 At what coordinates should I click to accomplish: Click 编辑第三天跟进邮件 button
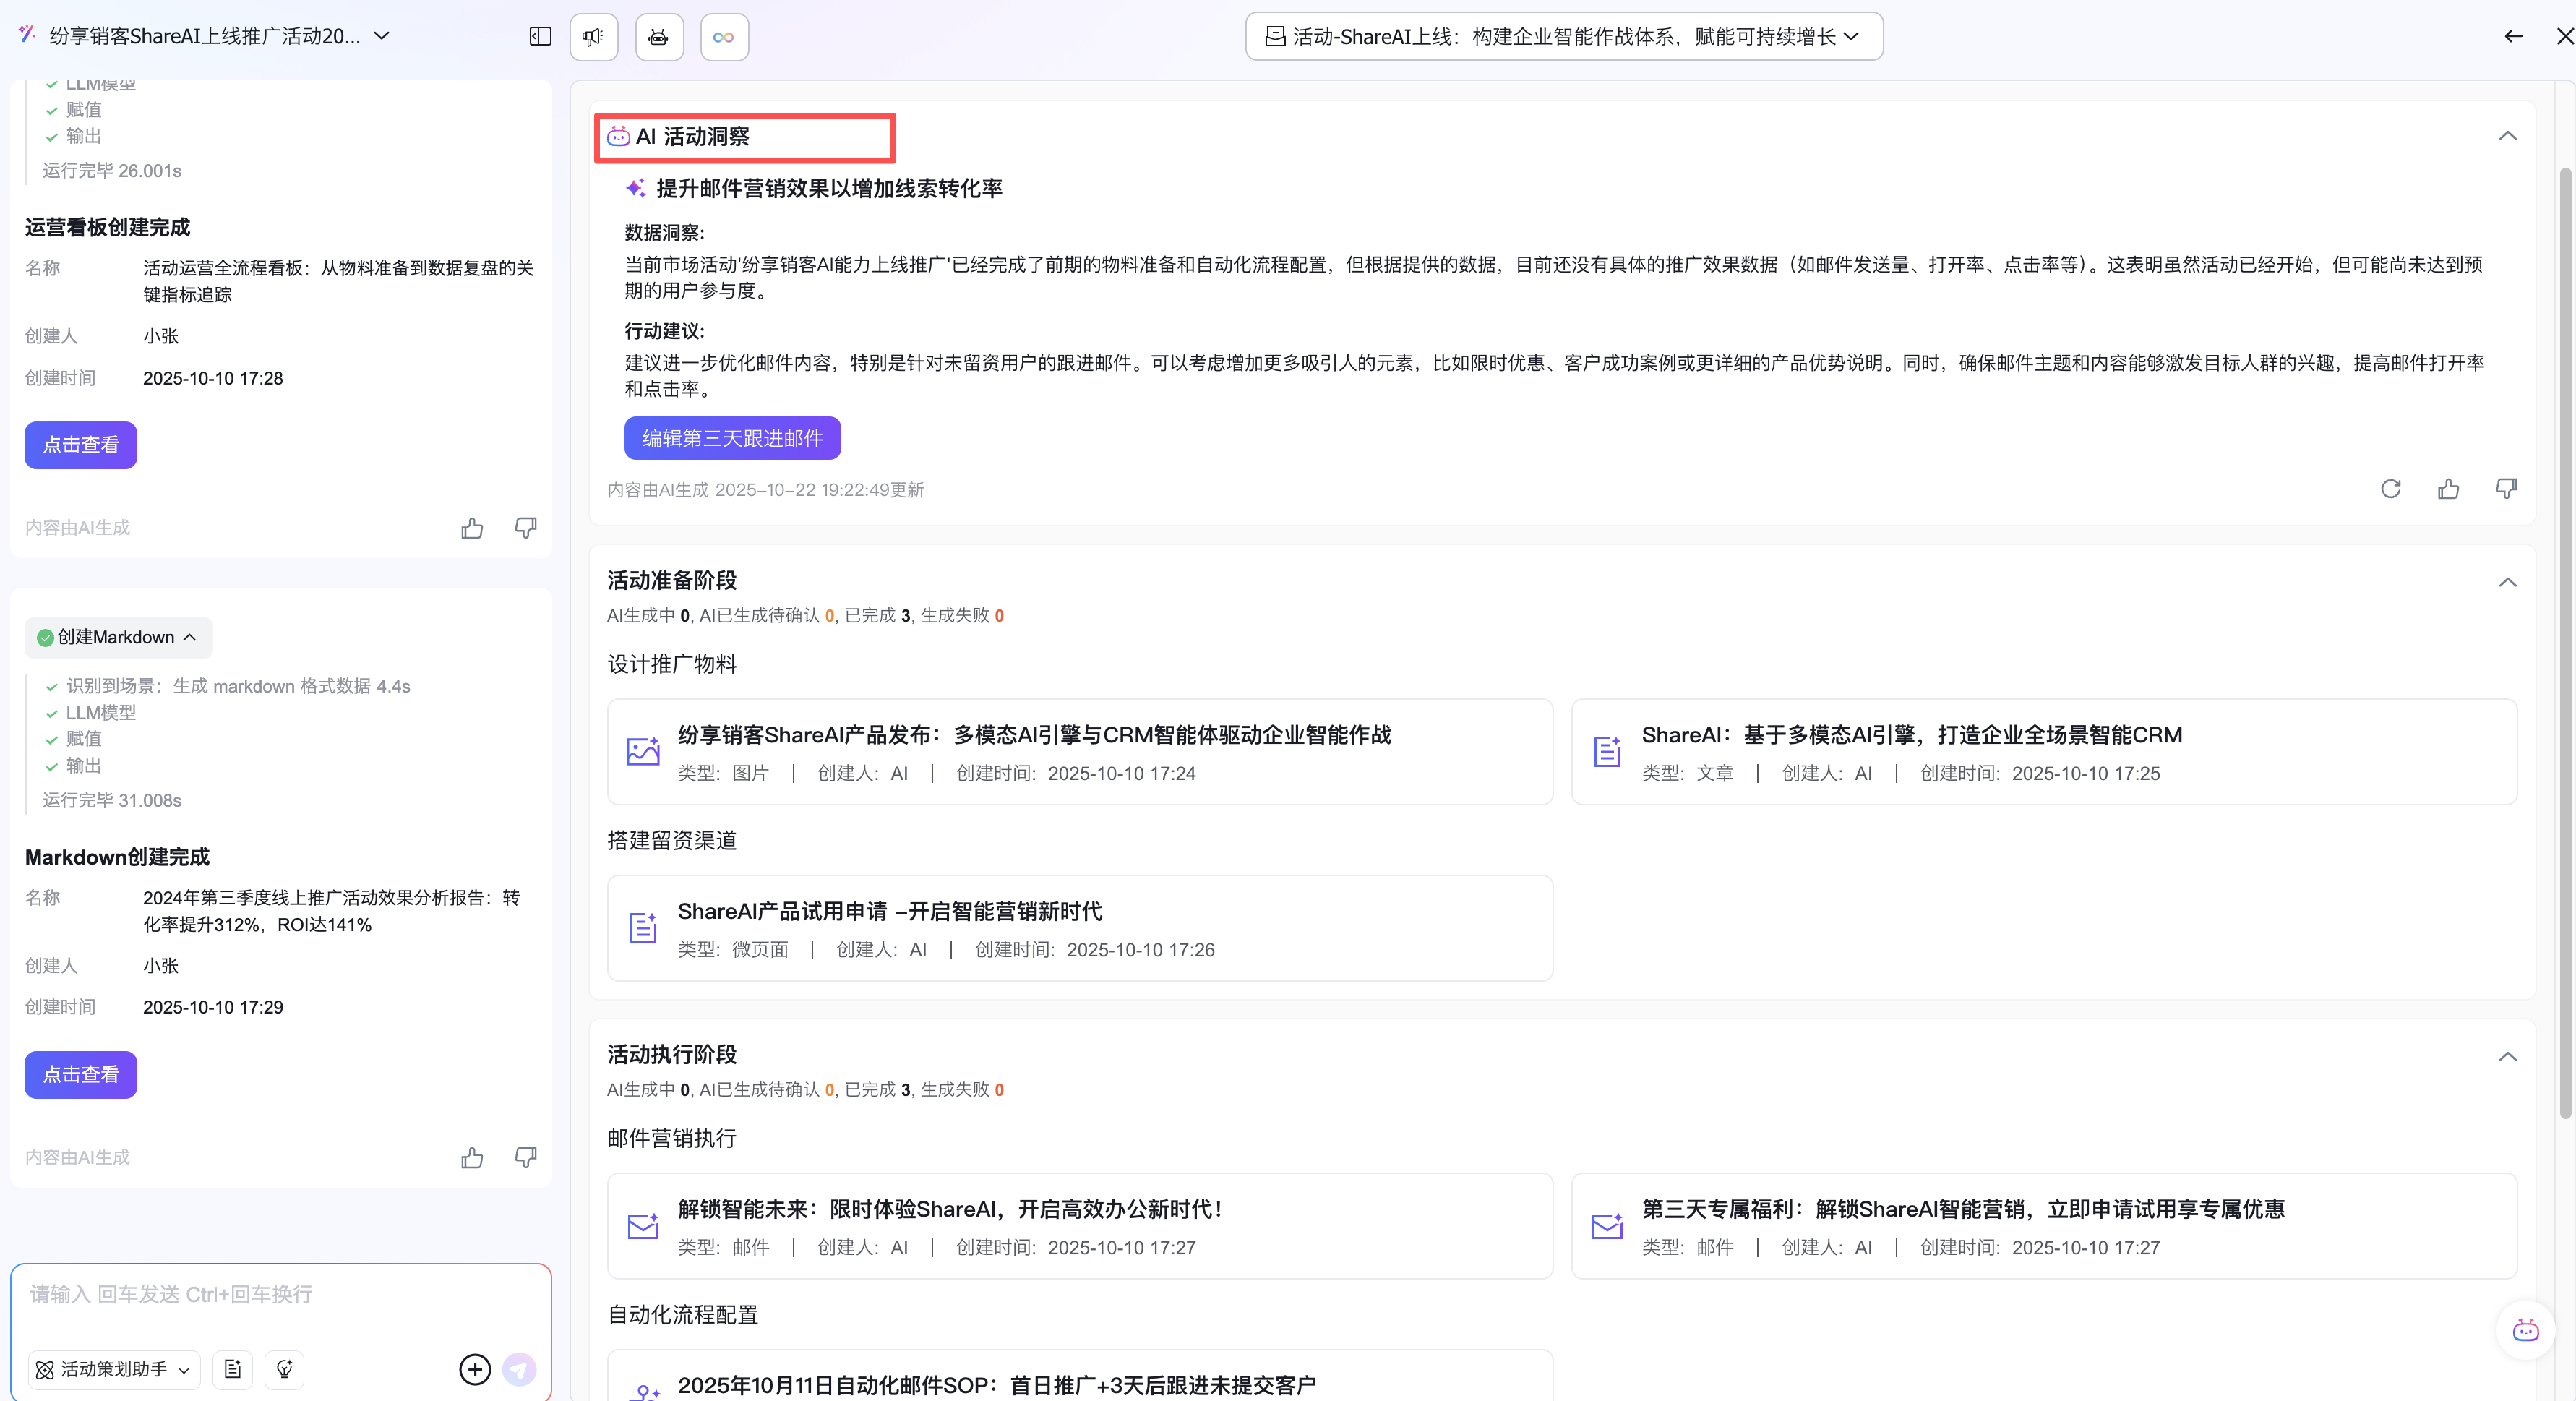(732, 438)
